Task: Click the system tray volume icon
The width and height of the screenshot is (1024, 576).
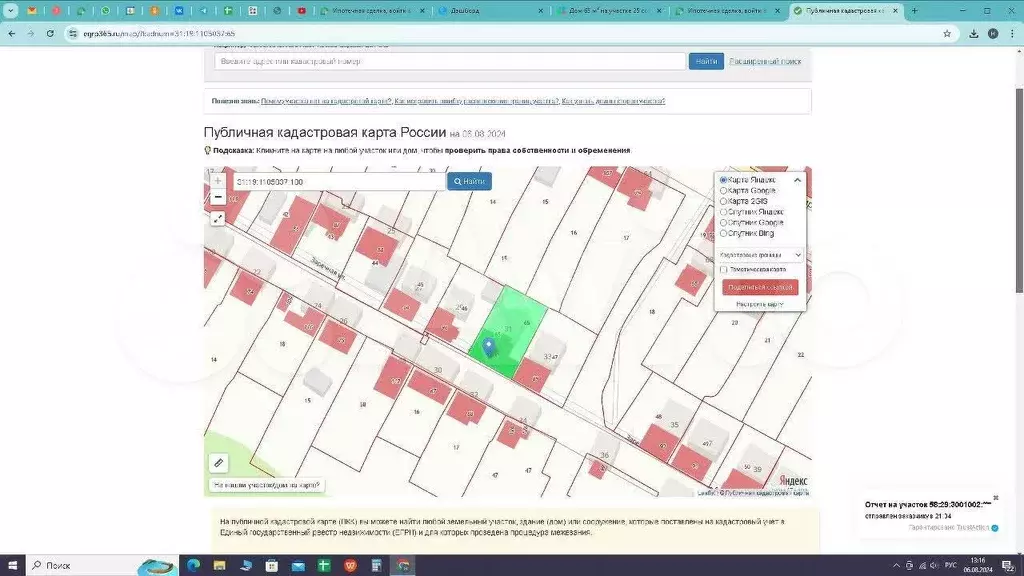Action: (935, 566)
